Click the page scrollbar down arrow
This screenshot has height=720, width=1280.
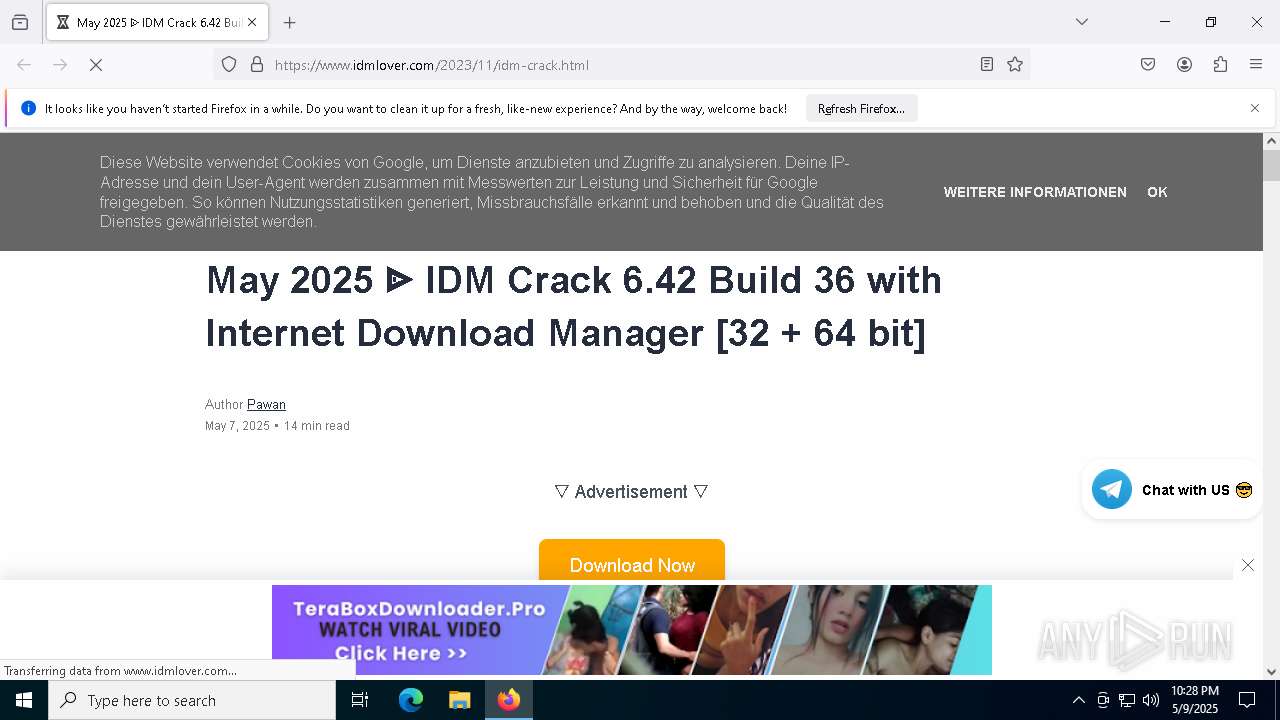click(1271, 672)
